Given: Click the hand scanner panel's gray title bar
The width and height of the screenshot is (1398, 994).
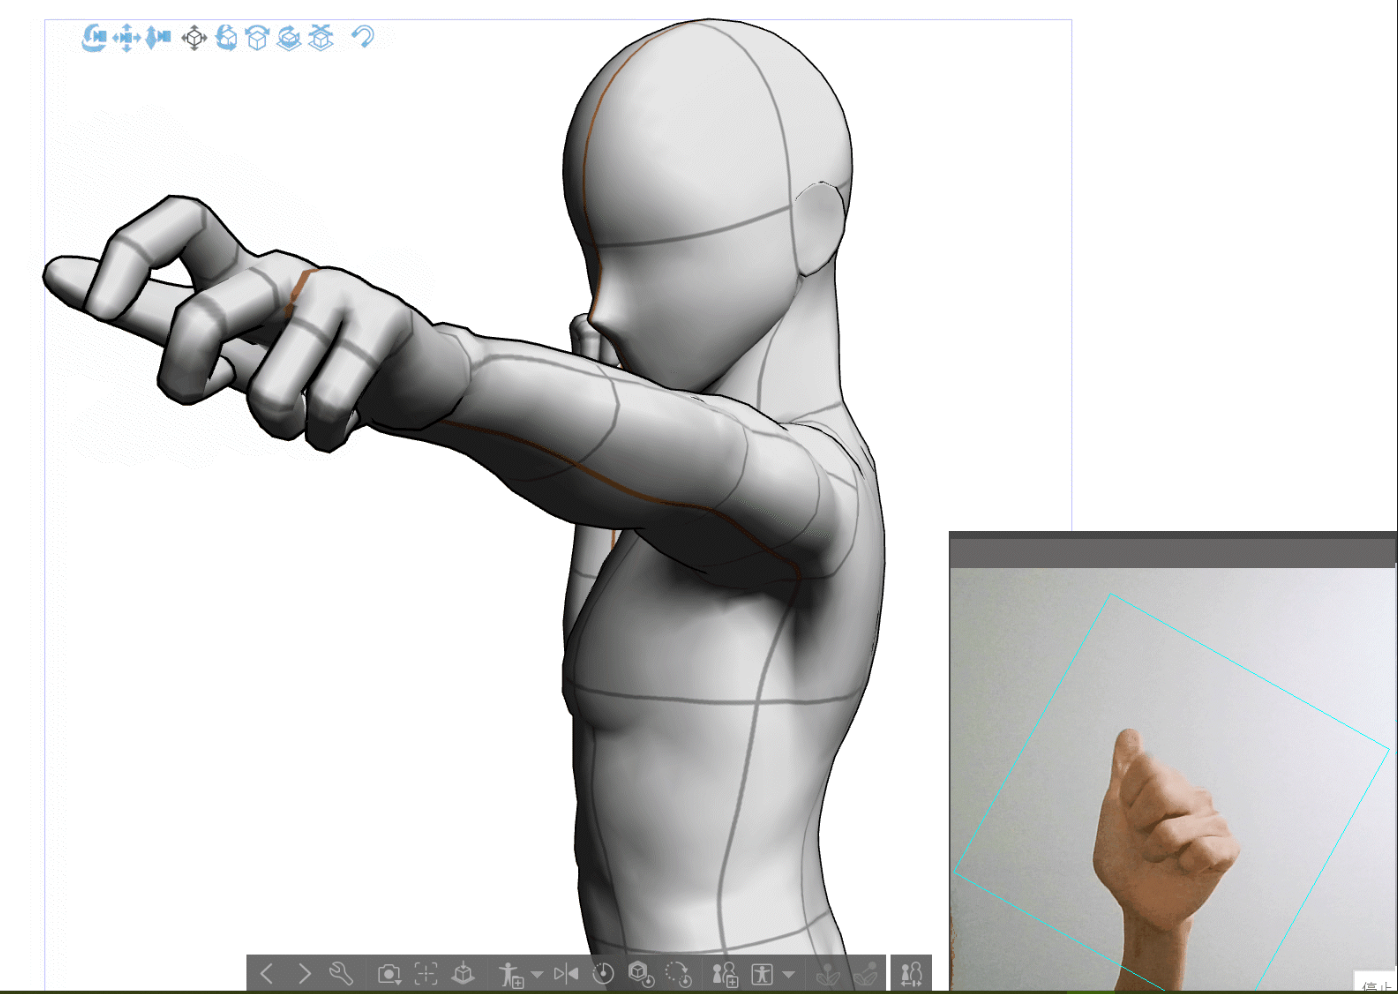Looking at the screenshot, I should pos(1172,551).
